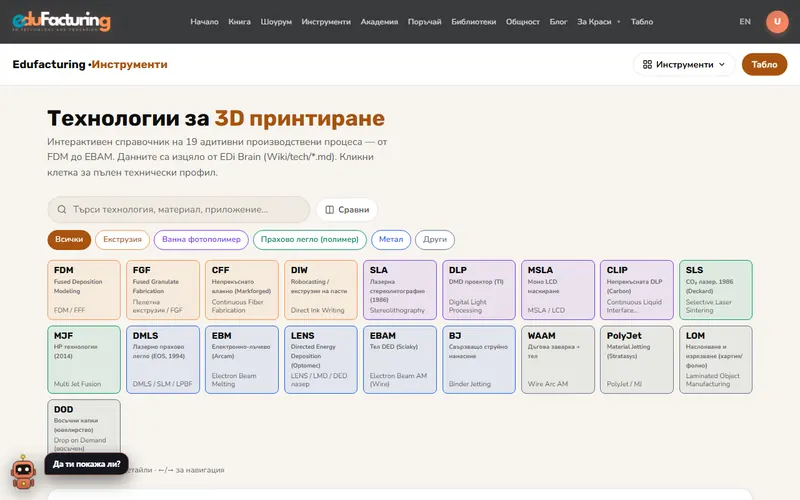Open Поръчай page

click(424, 22)
